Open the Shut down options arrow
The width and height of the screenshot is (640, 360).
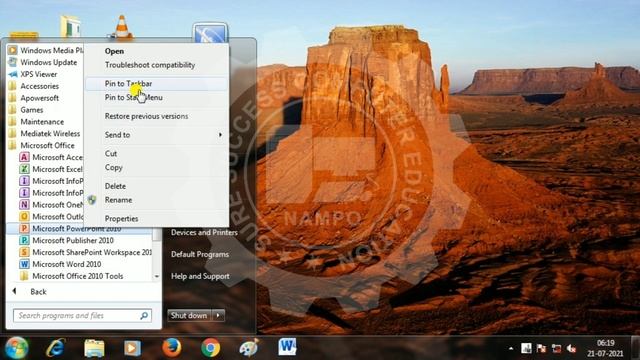coord(218,316)
